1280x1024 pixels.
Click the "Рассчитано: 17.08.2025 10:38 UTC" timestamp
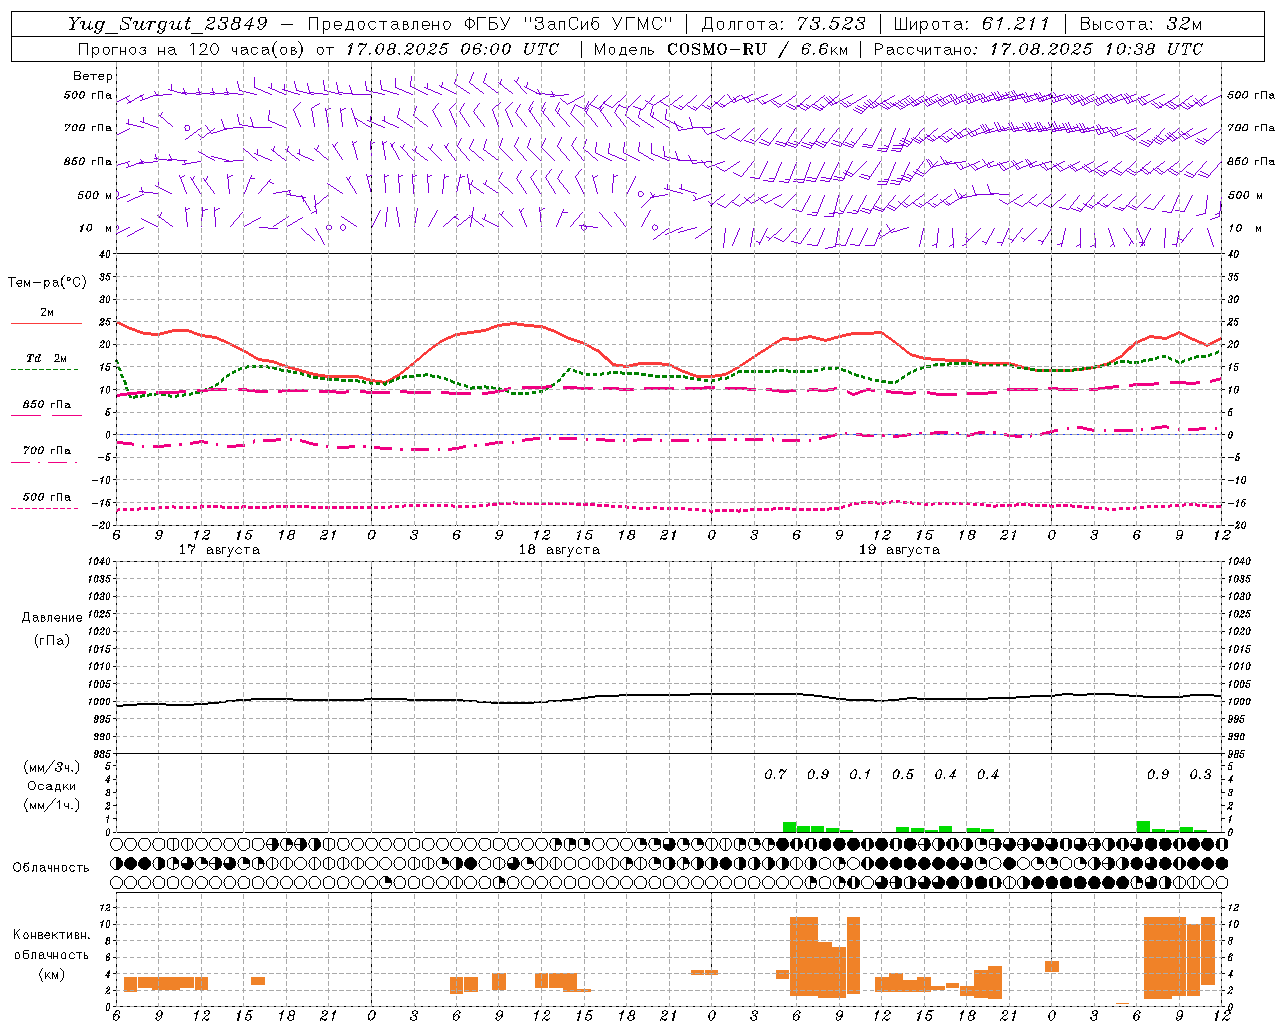pos(1038,49)
